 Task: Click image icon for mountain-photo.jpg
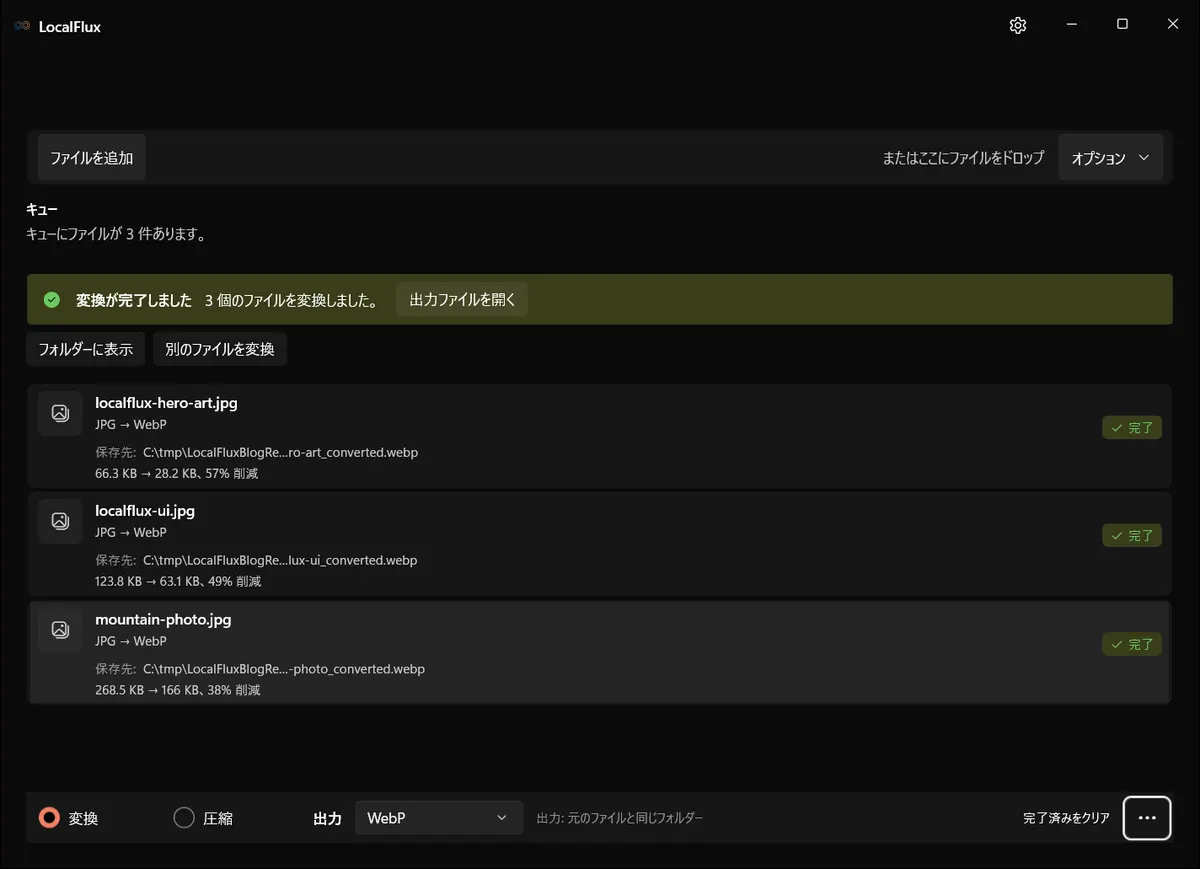click(x=60, y=629)
